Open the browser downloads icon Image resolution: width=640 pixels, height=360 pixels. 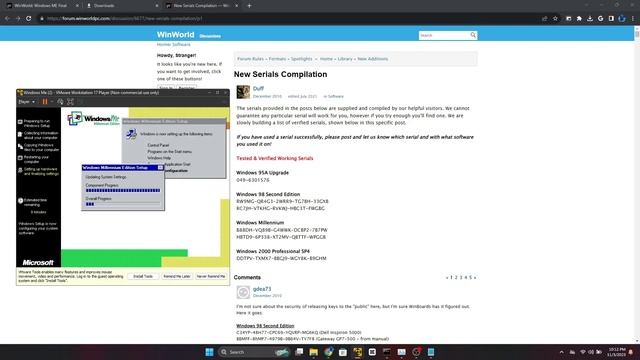pos(590,18)
